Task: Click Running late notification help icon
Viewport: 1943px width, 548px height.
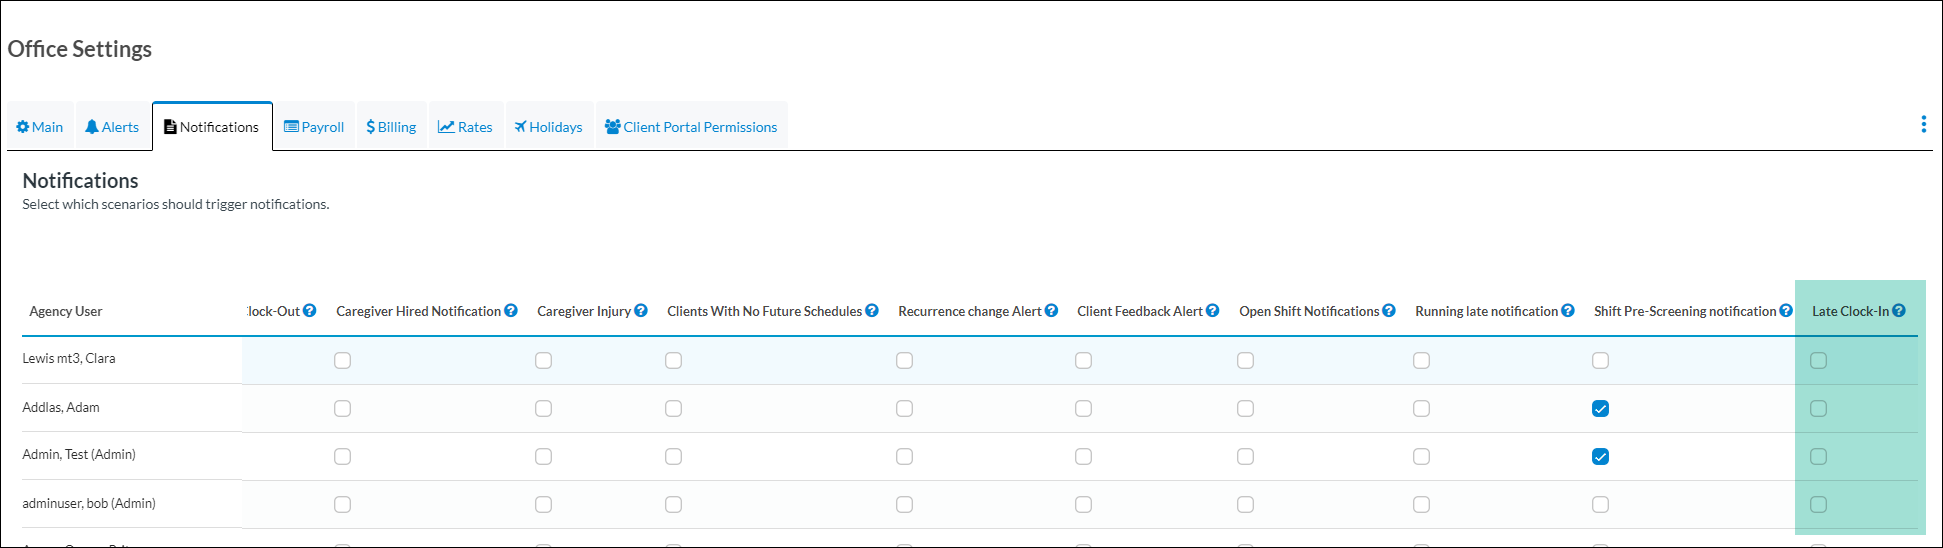Action: 1568,311
